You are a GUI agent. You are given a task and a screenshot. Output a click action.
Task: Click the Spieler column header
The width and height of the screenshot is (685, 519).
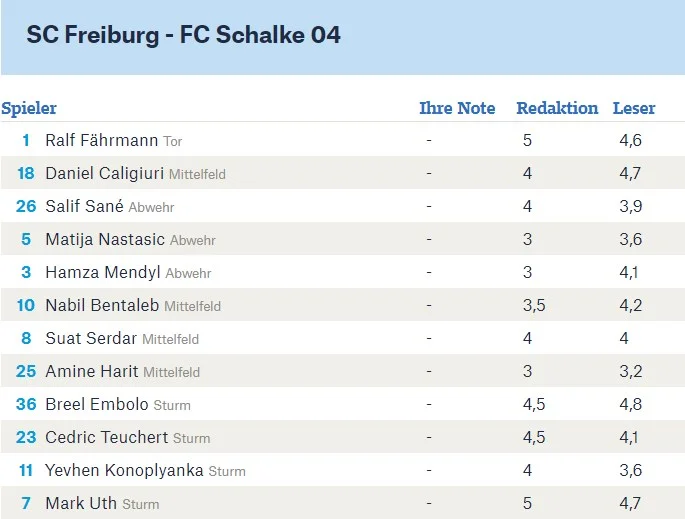tap(29, 108)
